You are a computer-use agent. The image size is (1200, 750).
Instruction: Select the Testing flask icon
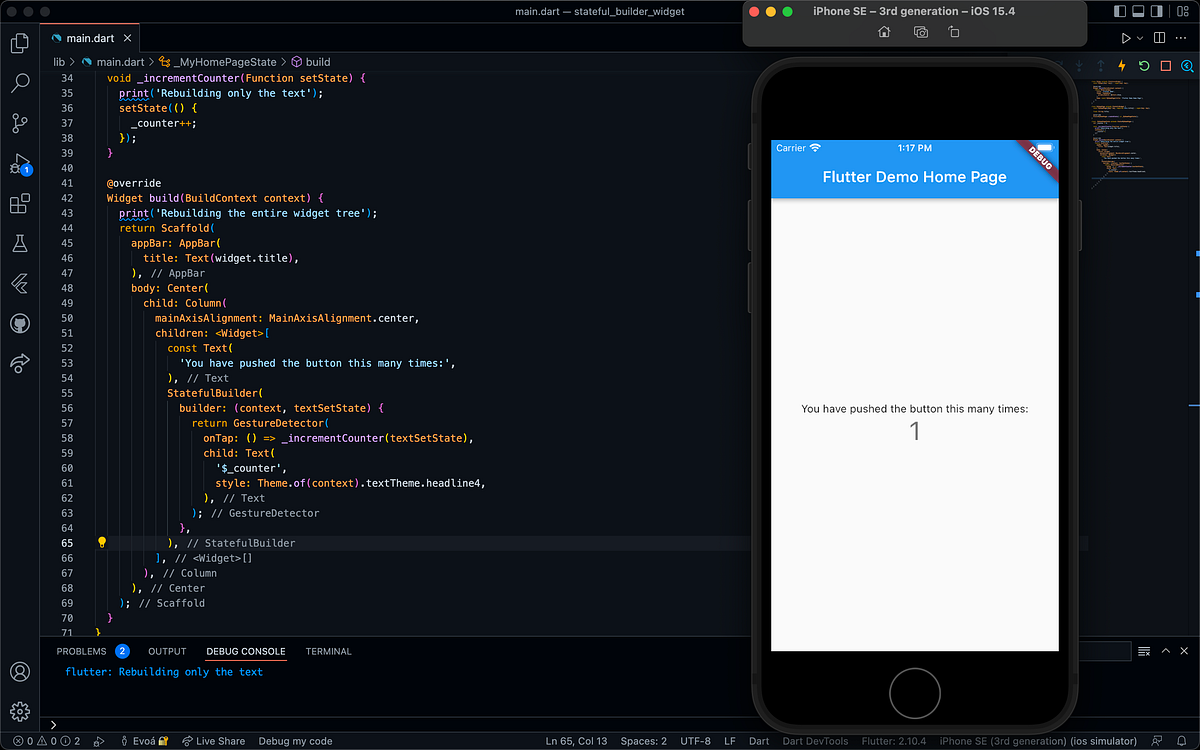click(19, 243)
